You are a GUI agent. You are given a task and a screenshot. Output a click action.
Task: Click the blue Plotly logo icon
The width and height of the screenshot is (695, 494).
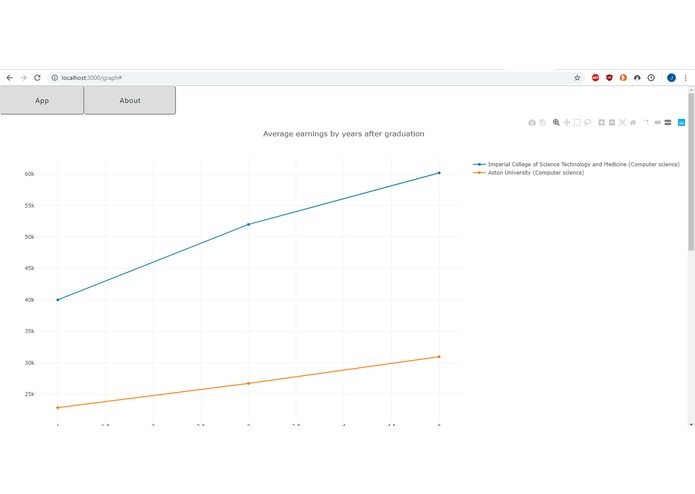point(682,122)
